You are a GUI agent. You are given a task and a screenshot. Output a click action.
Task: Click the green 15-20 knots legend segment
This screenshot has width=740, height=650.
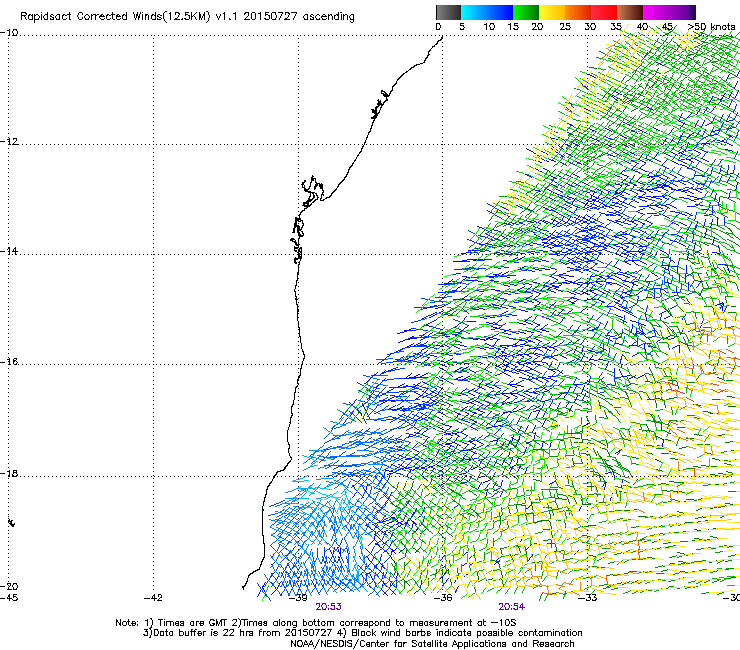click(x=526, y=12)
